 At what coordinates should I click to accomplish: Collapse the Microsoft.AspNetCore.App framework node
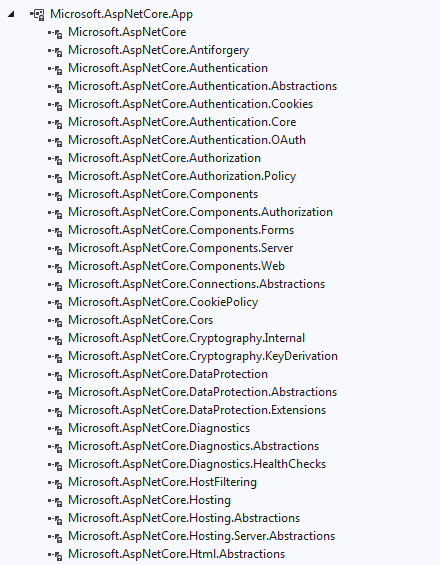(x=11, y=14)
